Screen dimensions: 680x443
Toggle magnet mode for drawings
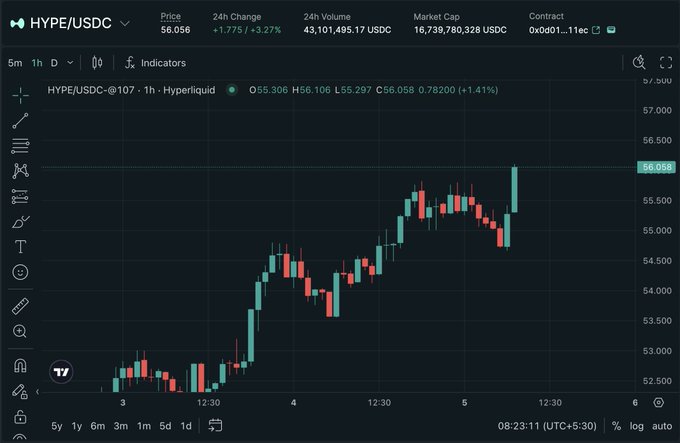tap(20, 366)
